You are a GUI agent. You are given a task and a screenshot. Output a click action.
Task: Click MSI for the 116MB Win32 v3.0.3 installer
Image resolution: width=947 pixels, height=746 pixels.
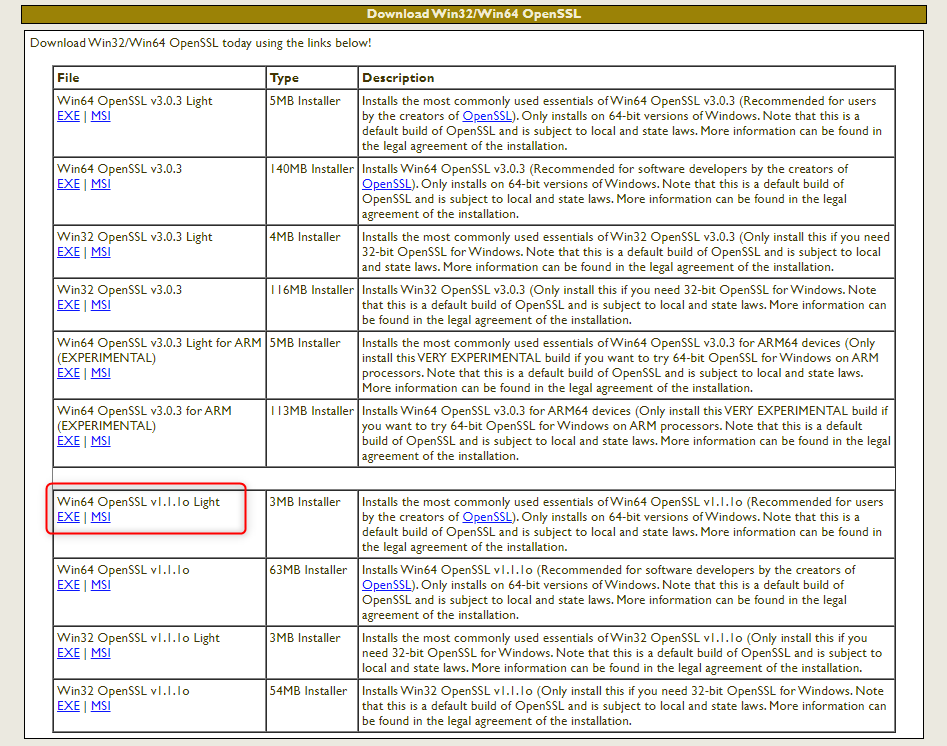(101, 305)
